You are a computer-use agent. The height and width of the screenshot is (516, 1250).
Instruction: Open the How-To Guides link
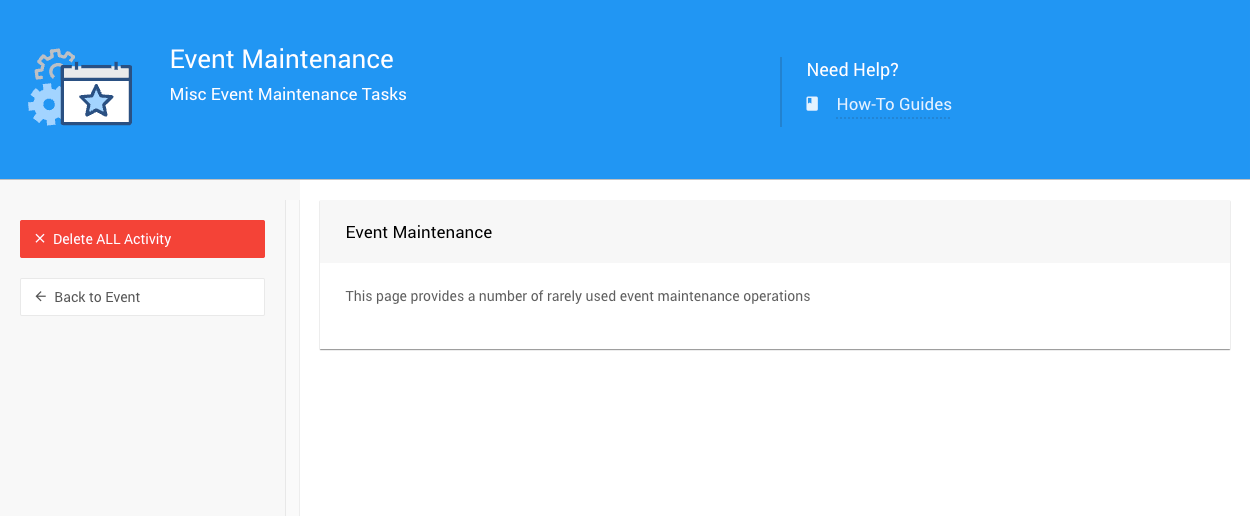893,104
